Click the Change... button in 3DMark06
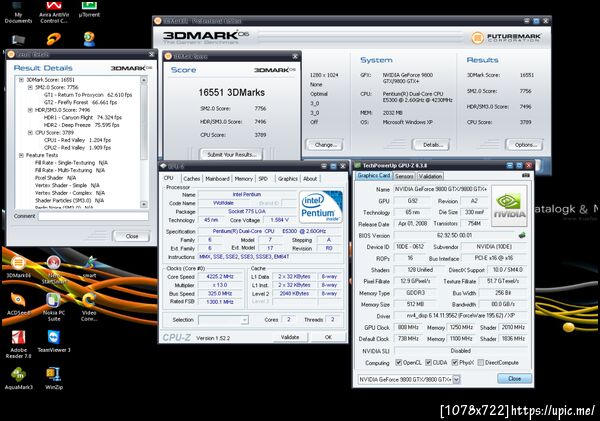 coord(325,145)
